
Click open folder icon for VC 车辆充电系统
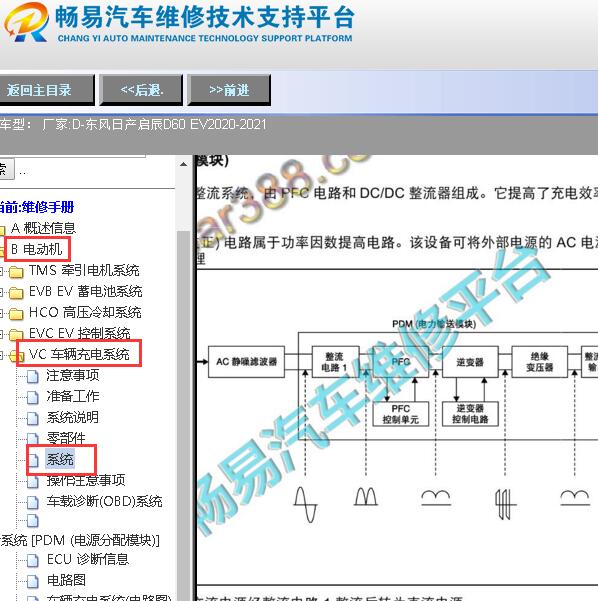17,356
